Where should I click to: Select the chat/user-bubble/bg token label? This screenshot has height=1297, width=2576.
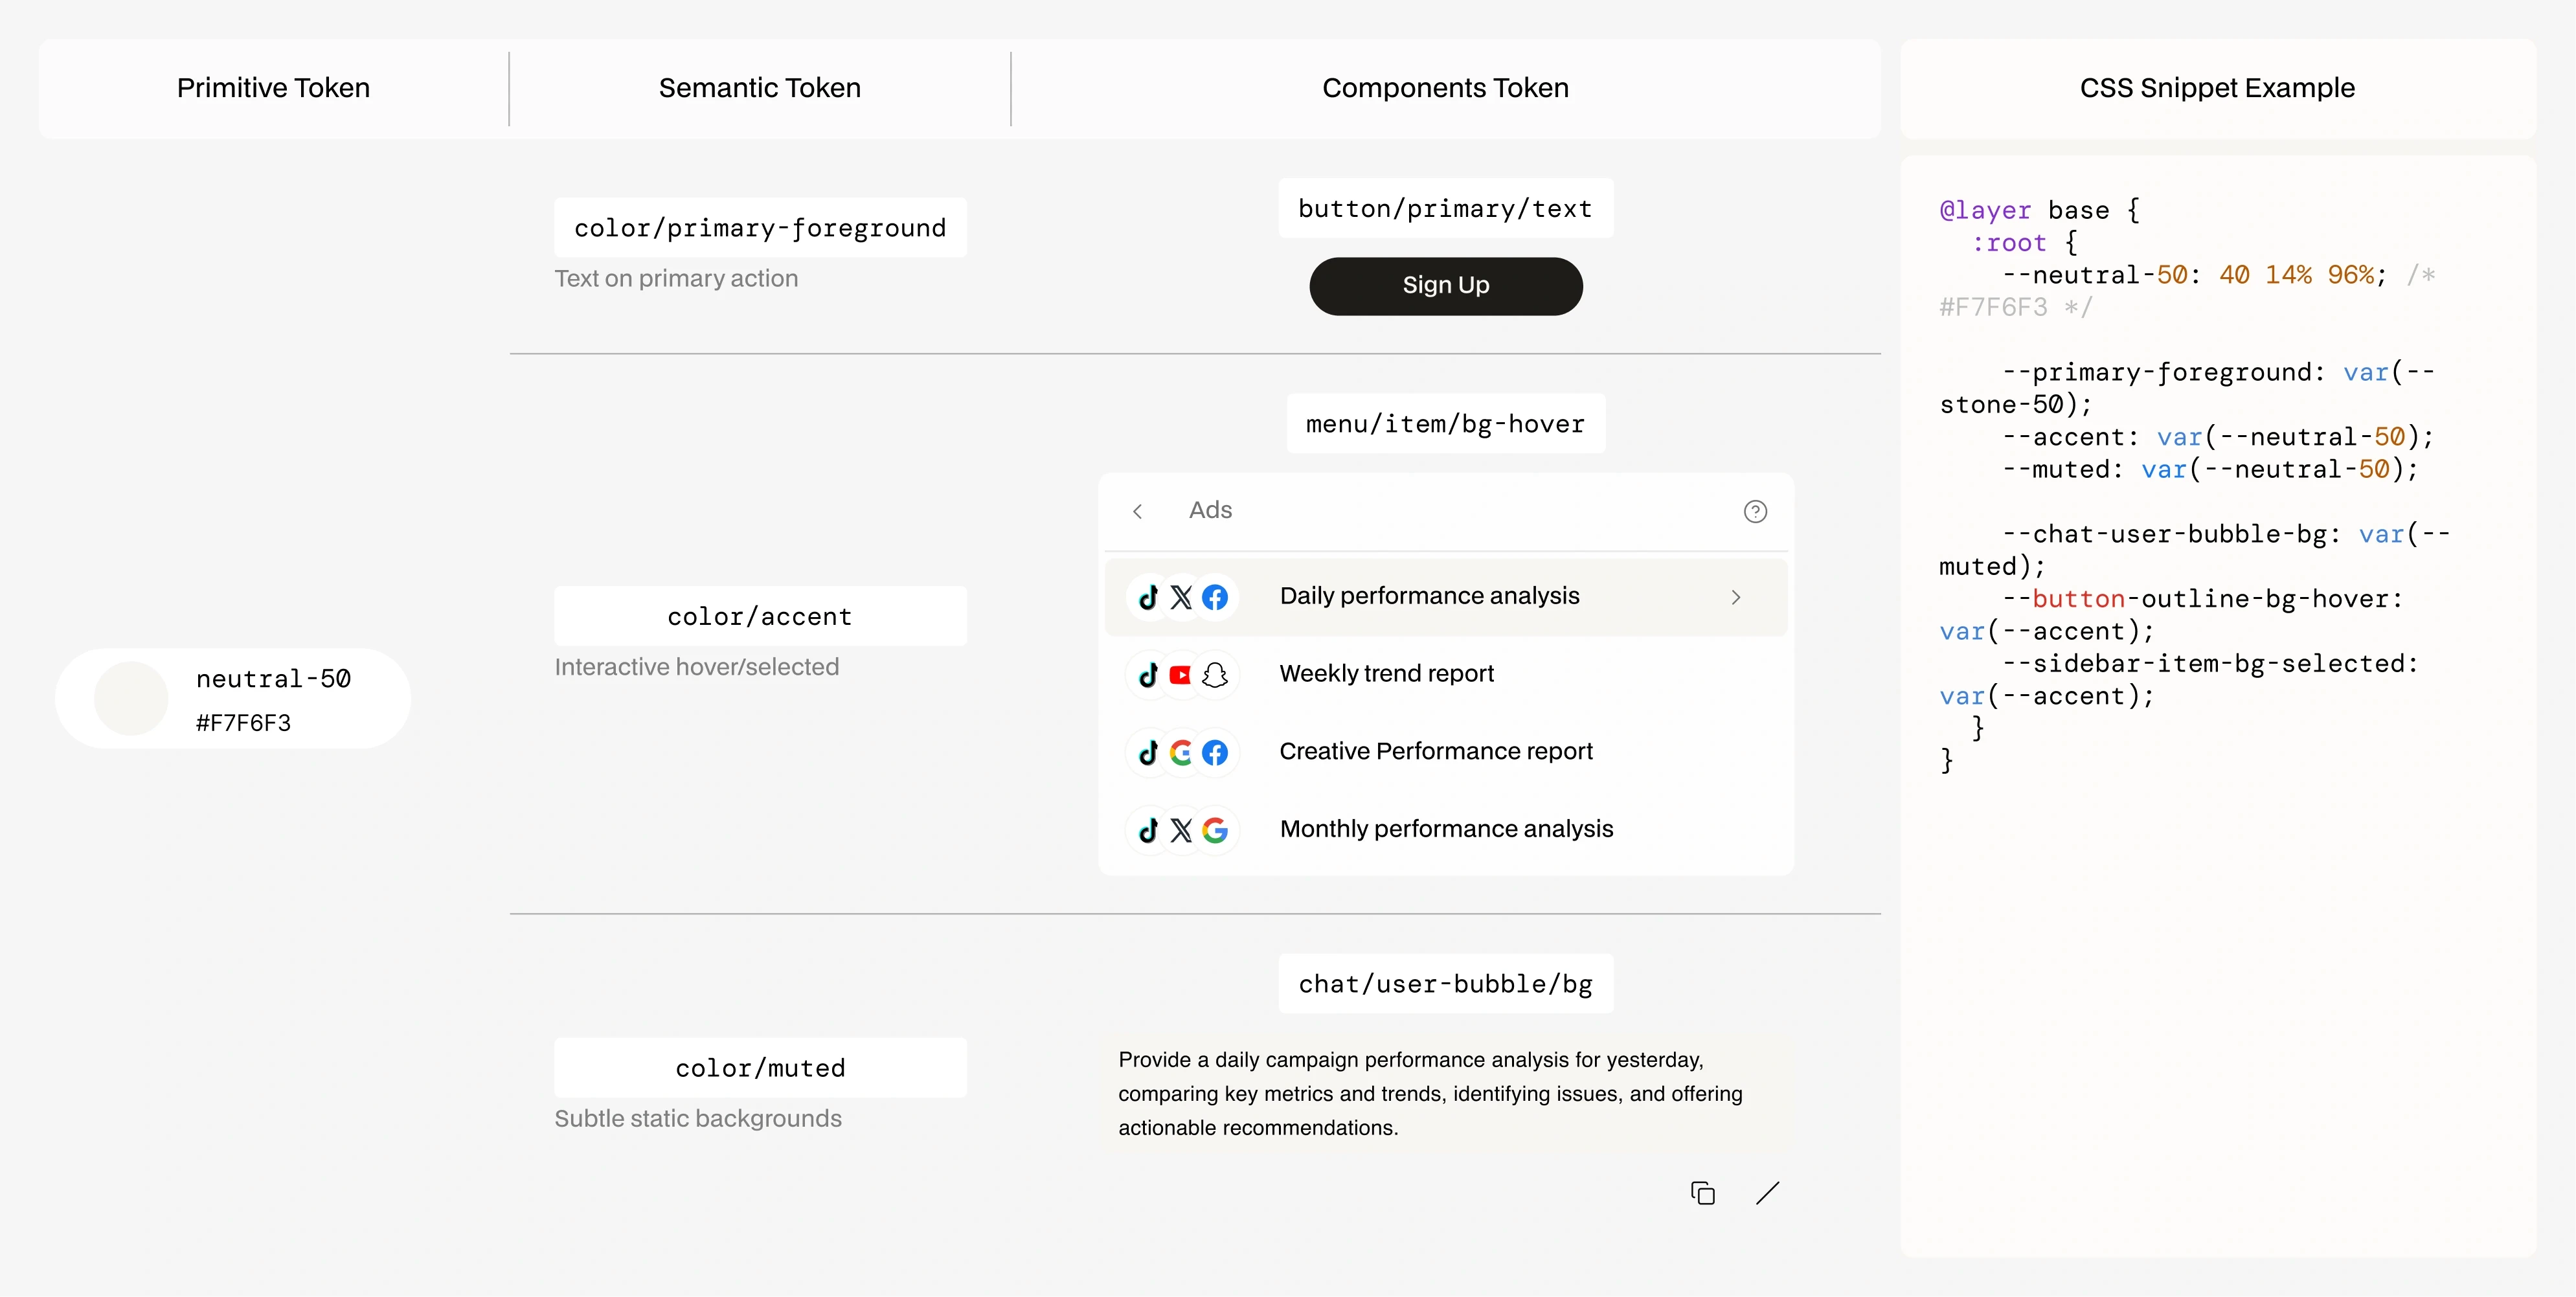(x=1445, y=983)
